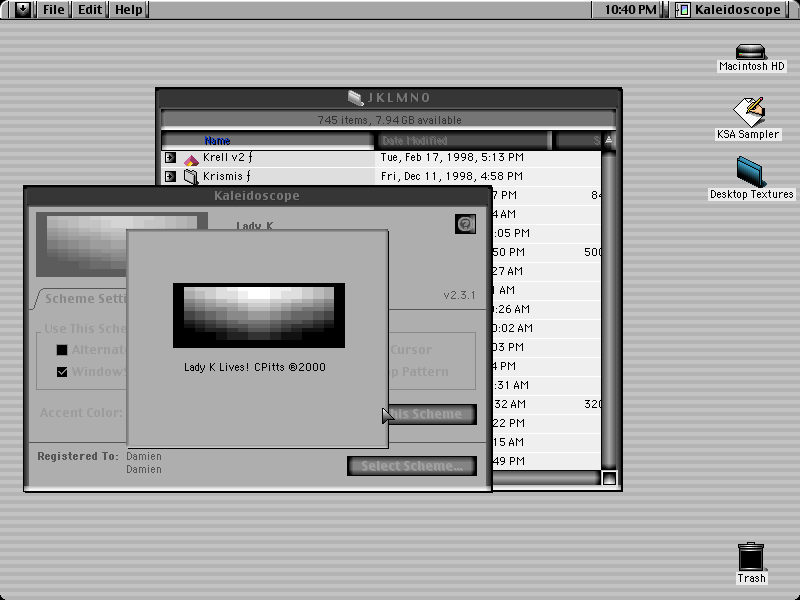Image resolution: width=800 pixels, height=600 pixels.
Task: Click the Use This Scheme button
Action: coord(432,414)
